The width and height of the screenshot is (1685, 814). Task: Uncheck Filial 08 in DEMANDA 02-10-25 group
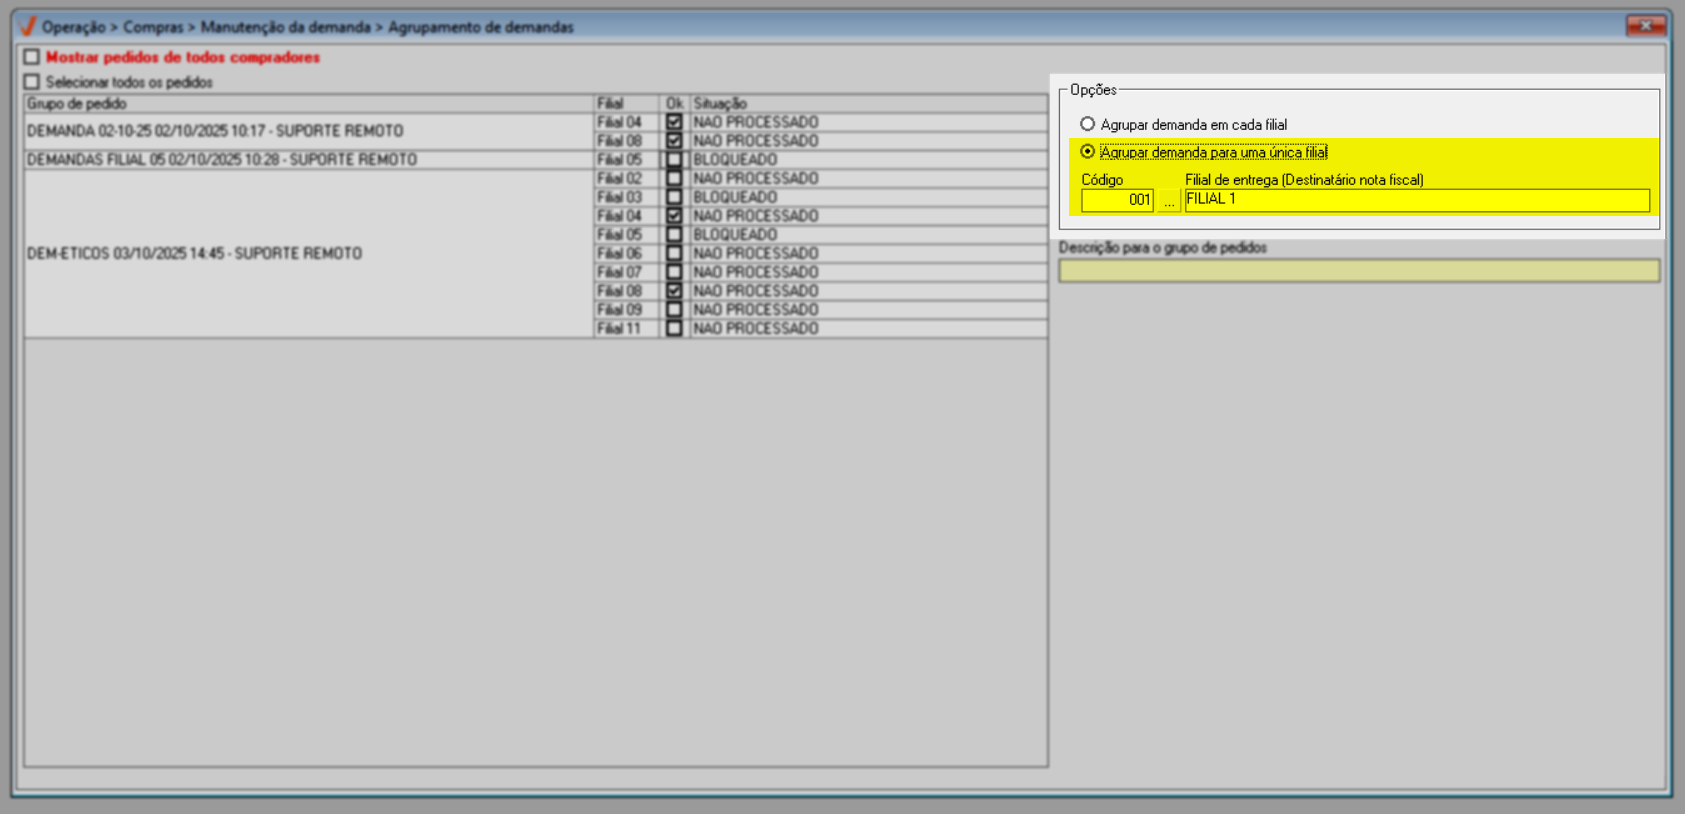point(674,141)
